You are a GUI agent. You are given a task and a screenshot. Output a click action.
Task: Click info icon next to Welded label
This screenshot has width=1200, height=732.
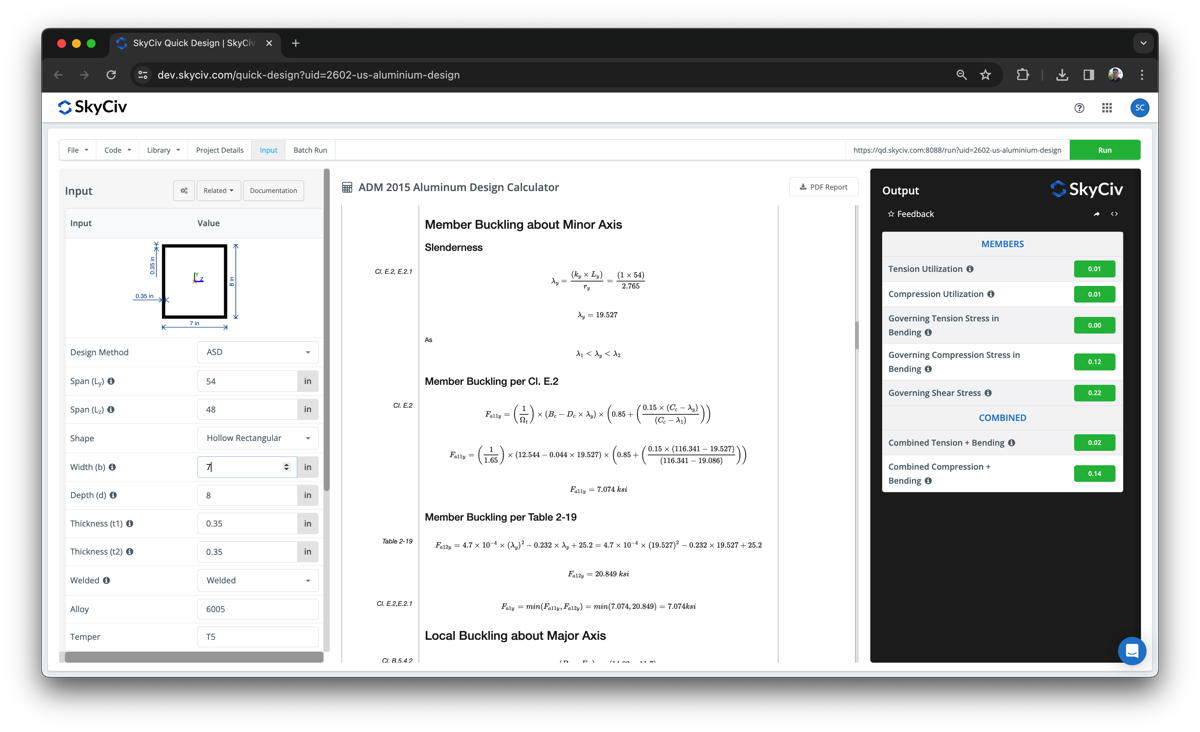click(x=106, y=580)
